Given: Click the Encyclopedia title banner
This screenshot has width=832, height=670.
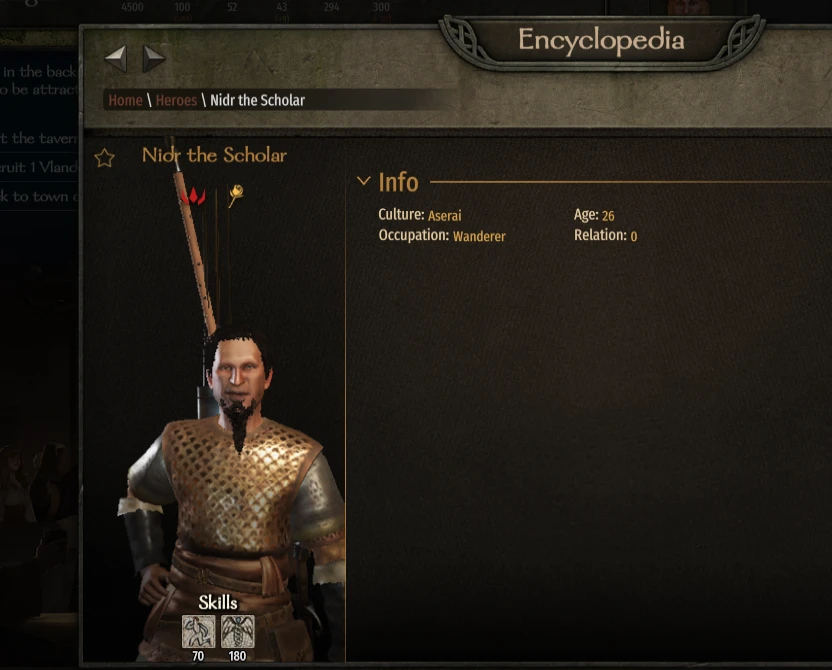Looking at the screenshot, I should click(601, 40).
